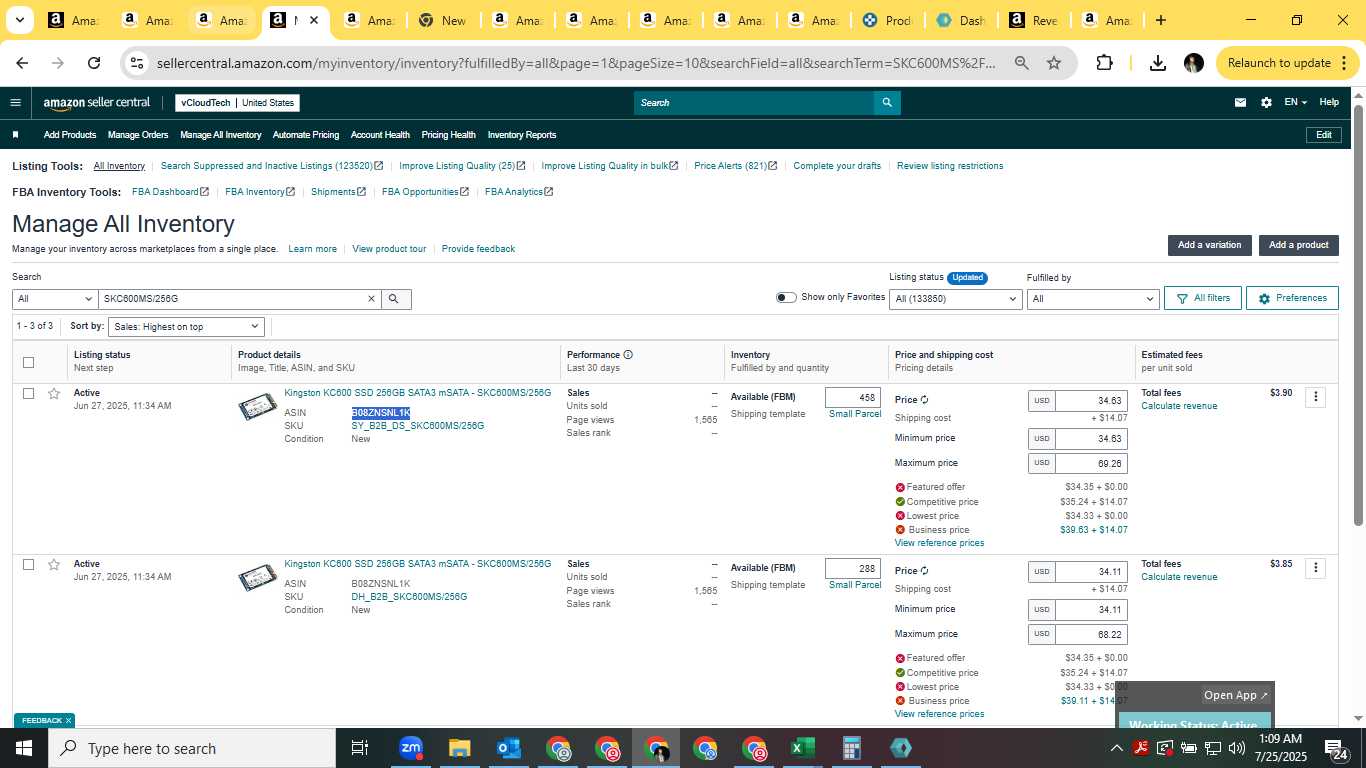Open Outlook from the taskbar
This screenshot has height=768, width=1366.
tap(508, 748)
